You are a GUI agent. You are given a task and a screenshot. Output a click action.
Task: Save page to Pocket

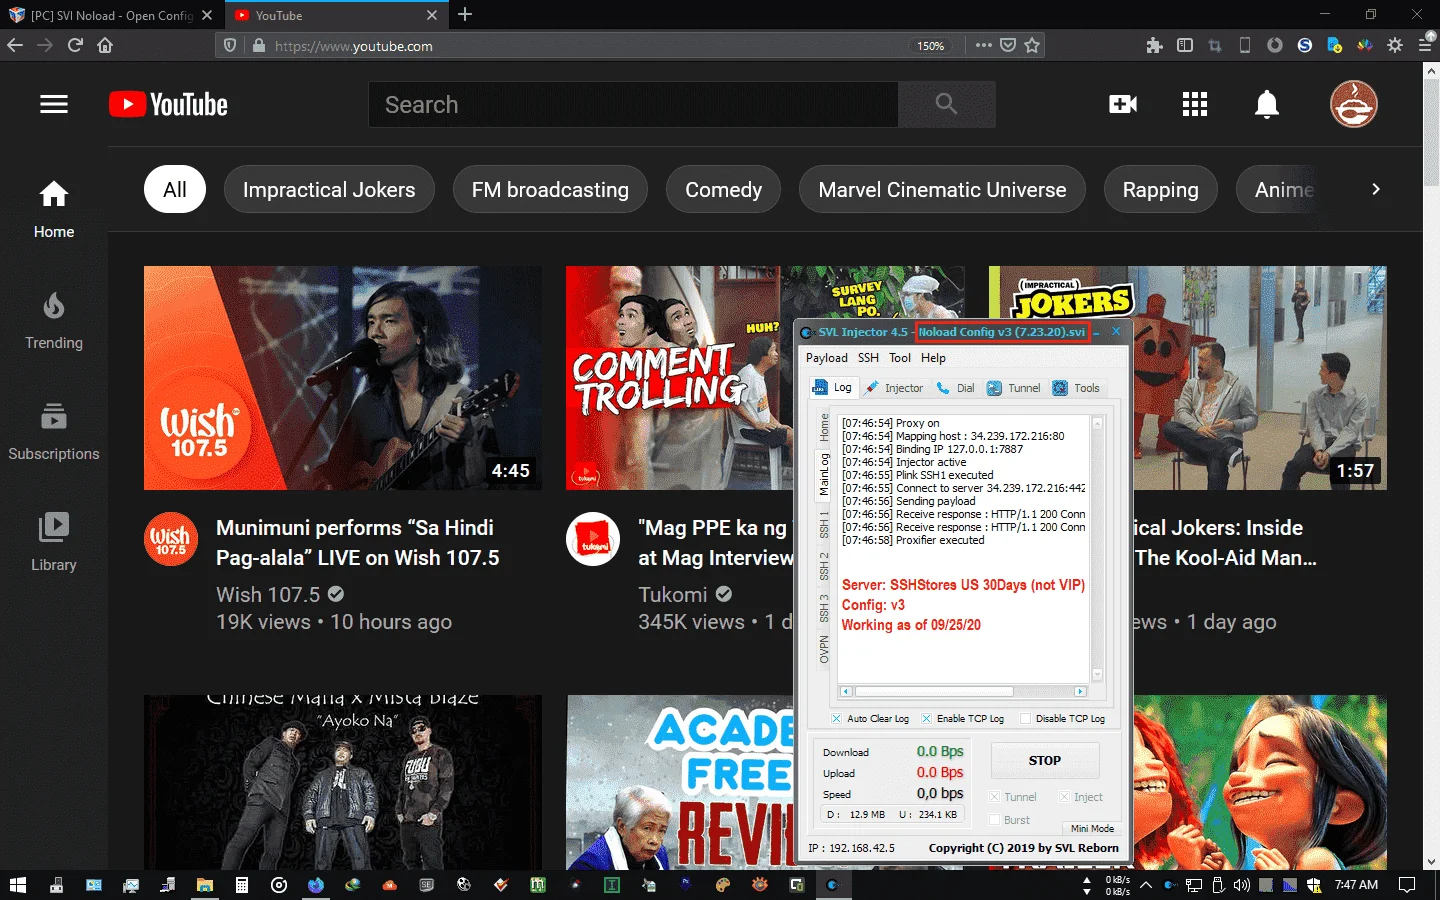1008,45
